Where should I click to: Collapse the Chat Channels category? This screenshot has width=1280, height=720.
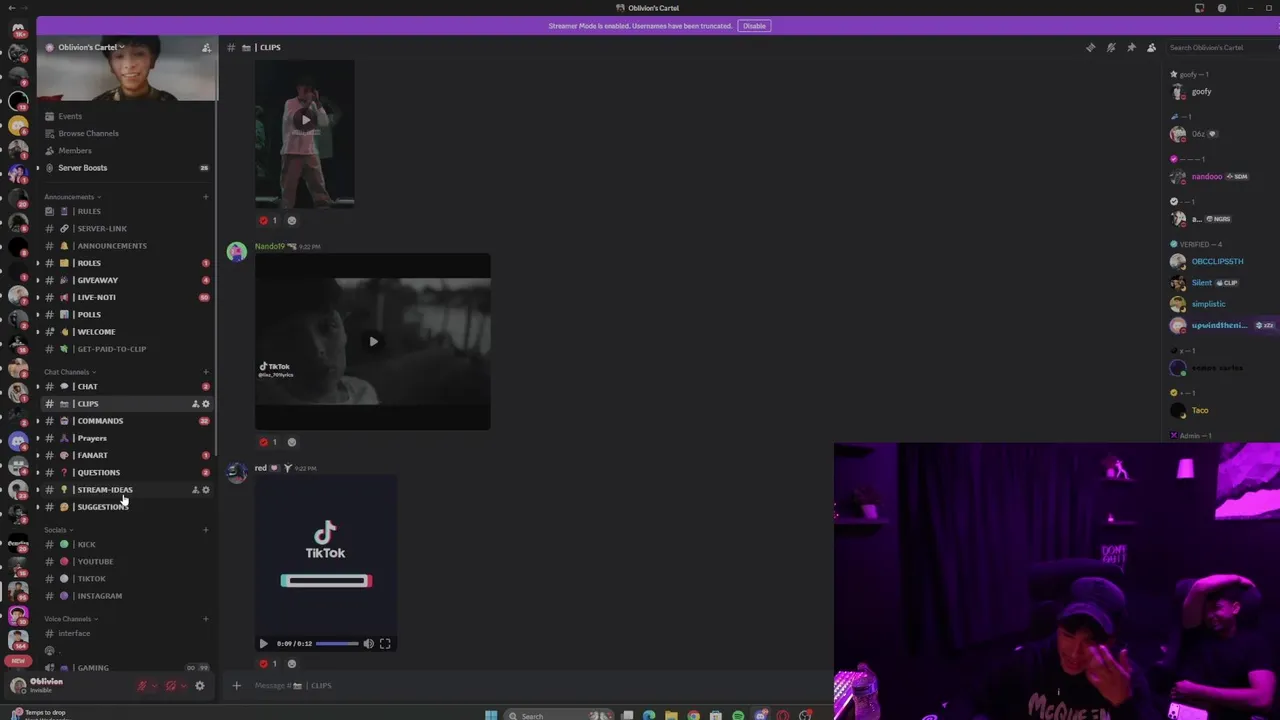tap(69, 372)
